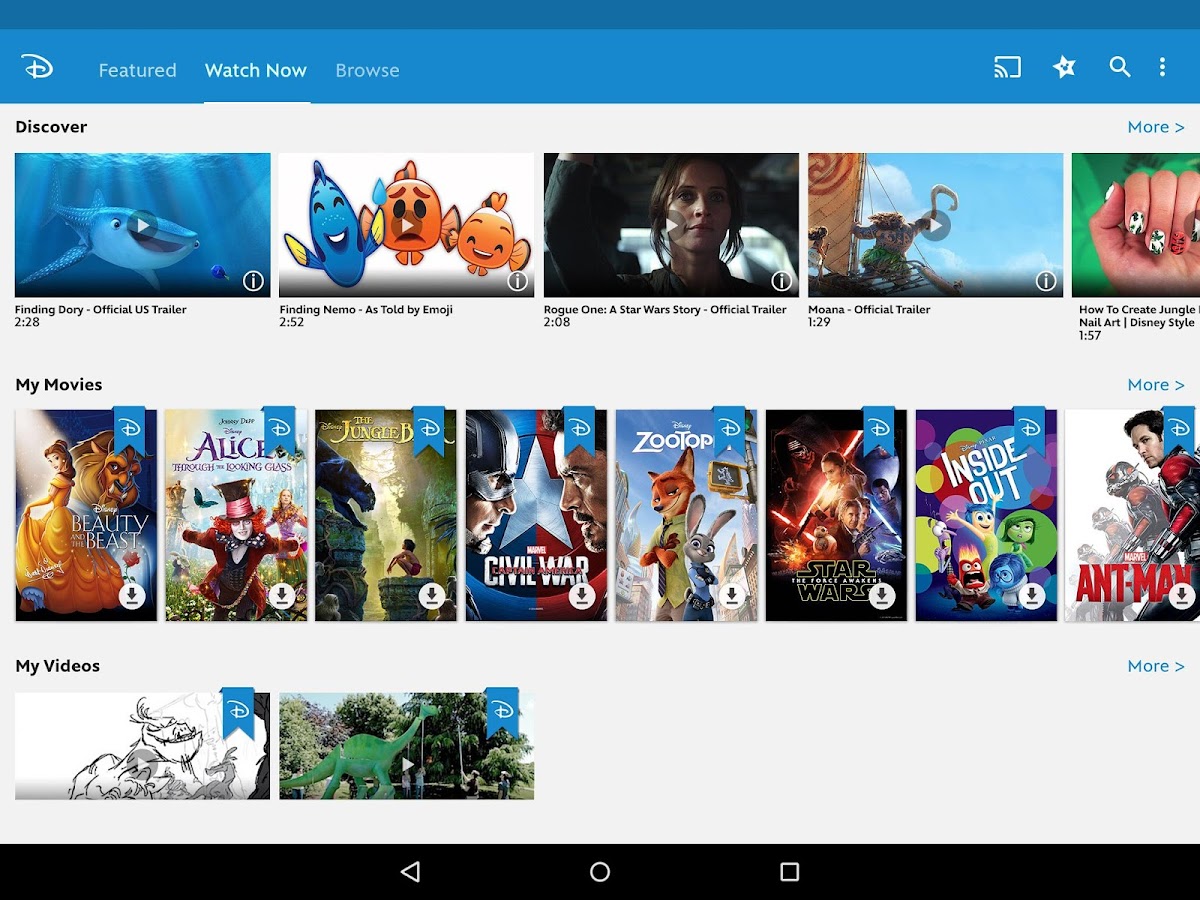The height and width of the screenshot is (900, 1200).
Task: Open the Jungle Nail Art video thumbnail
Action: (x=1136, y=225)
